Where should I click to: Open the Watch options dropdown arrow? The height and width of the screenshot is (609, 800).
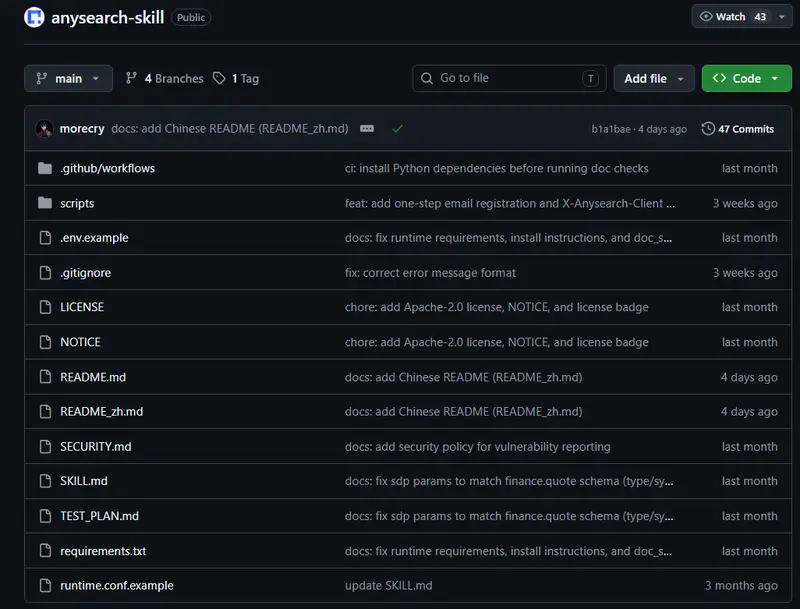click(782, 17)
